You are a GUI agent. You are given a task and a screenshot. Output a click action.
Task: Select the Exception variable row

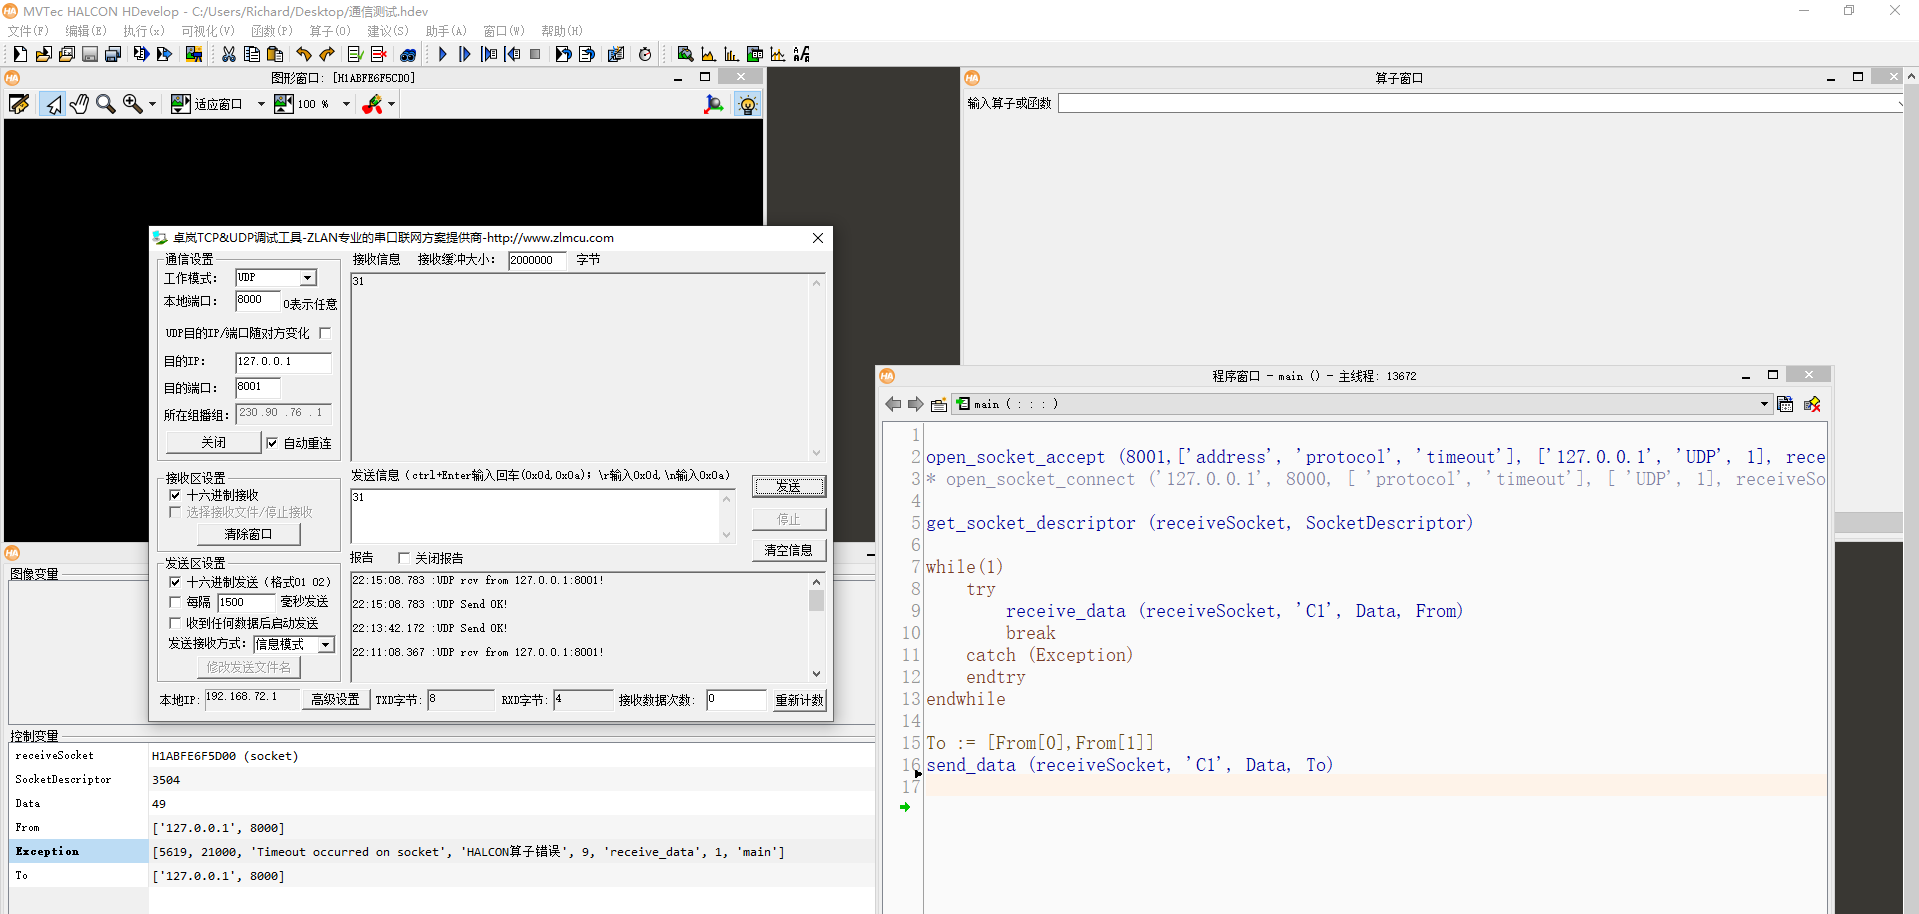pyautogui.click(x=440, y=851)
